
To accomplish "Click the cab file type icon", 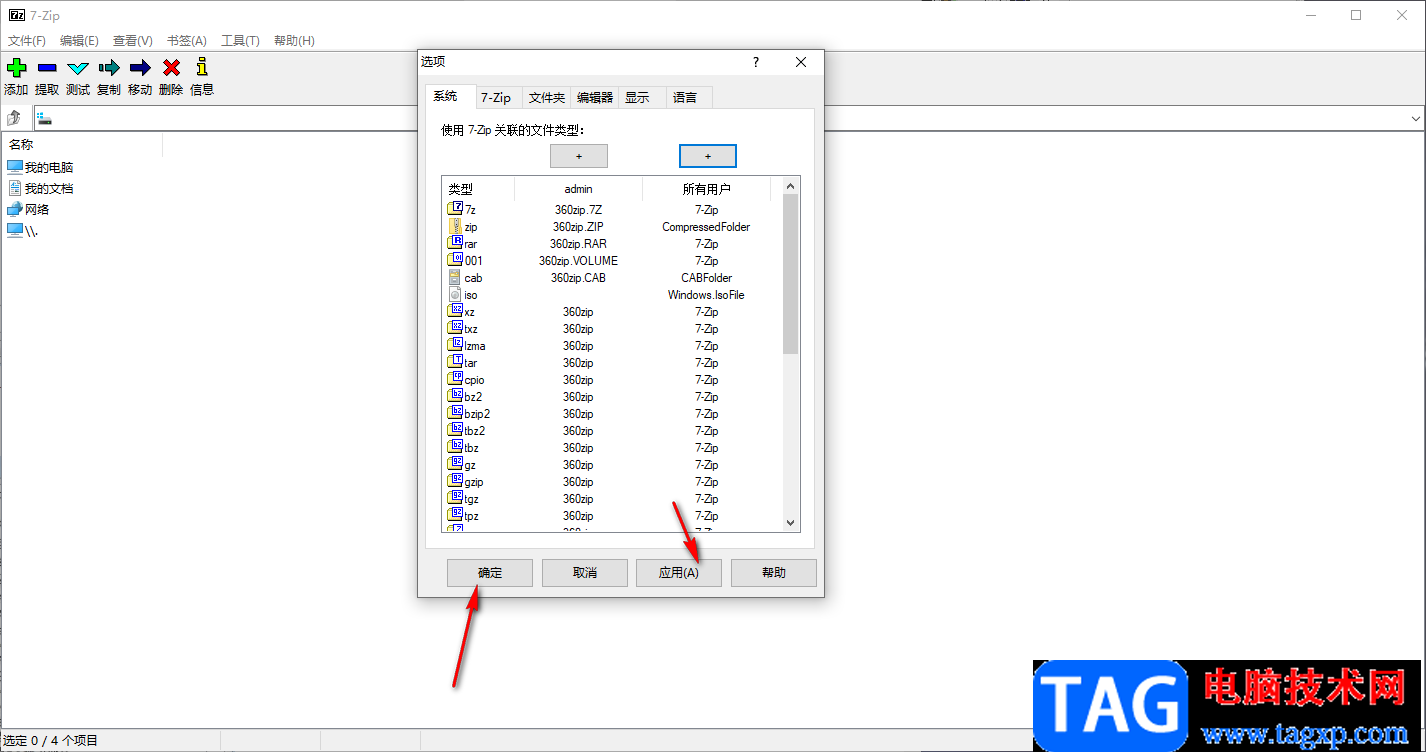I will [x=455, y=277].
